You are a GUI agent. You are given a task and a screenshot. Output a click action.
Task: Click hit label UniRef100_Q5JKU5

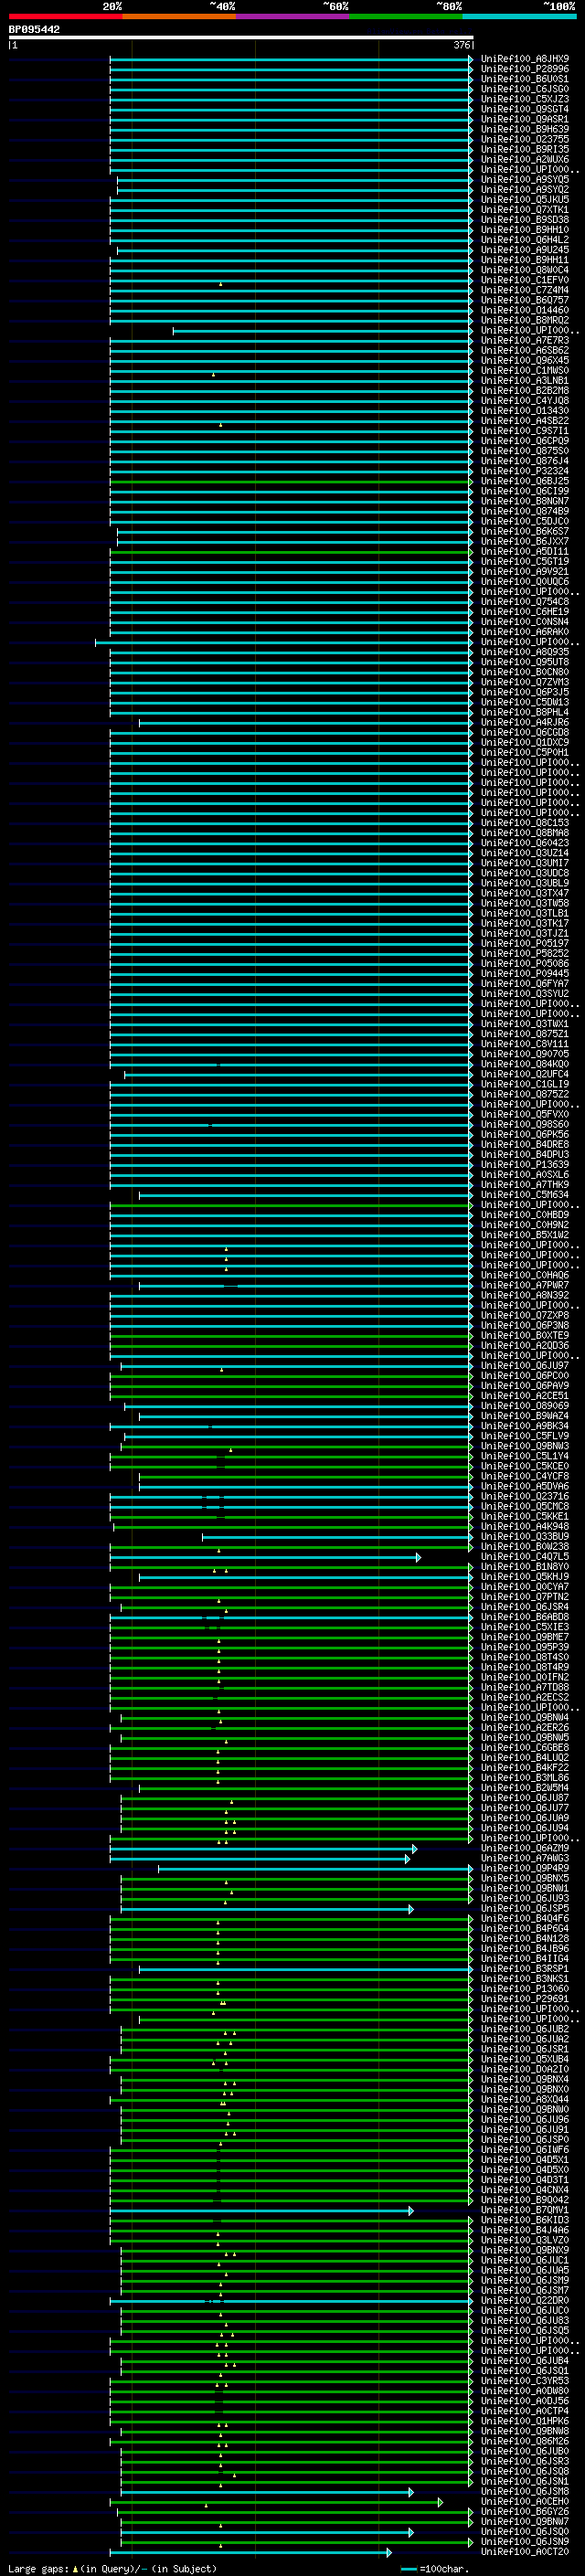click(525, 200)
